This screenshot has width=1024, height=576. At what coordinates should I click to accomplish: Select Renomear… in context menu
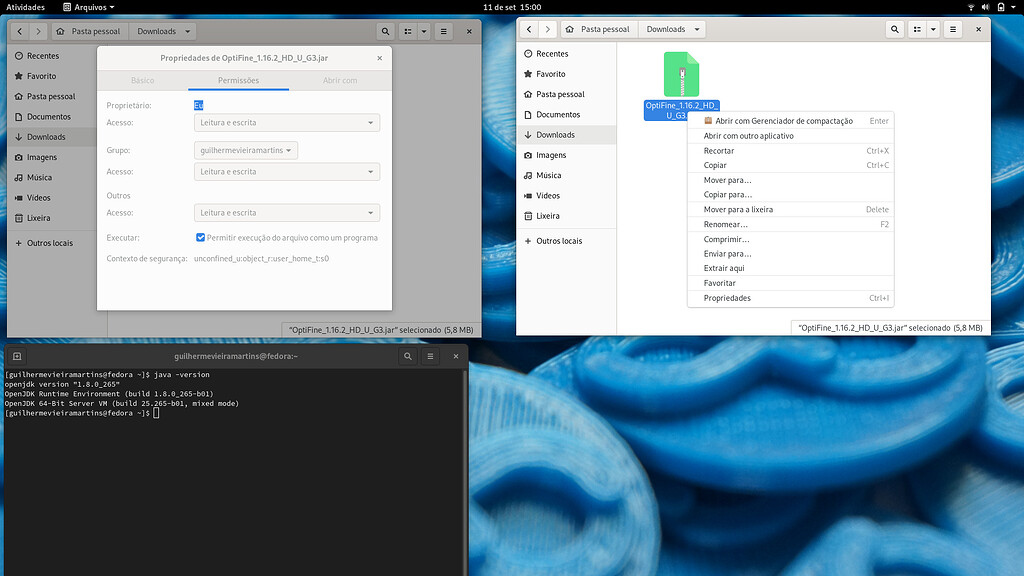tap(790, 225)
